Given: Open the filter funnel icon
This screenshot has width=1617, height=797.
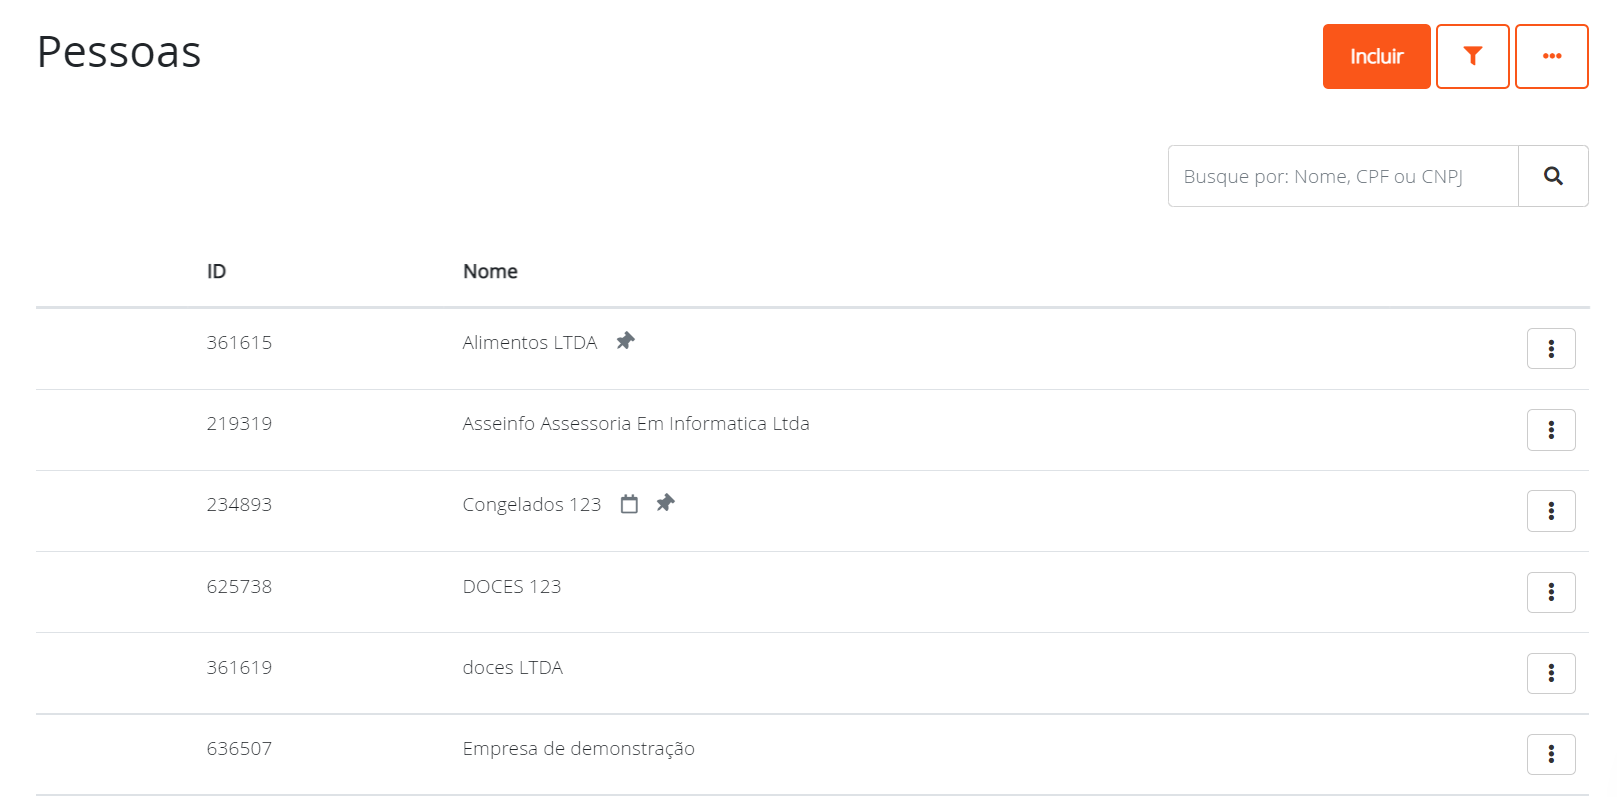Looking at the screenshot, I should pos(1473,56).
